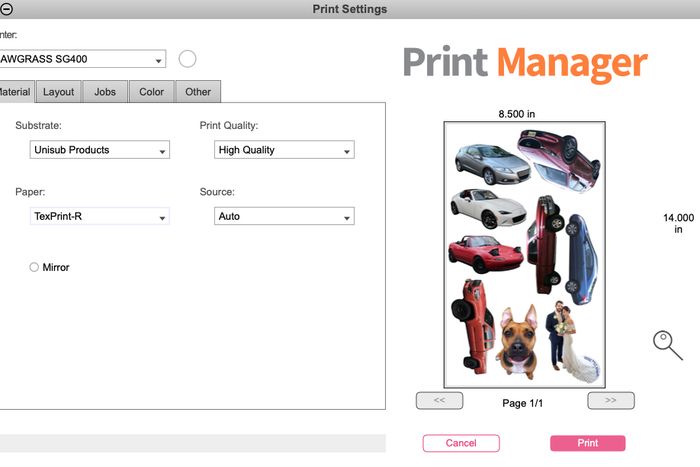The width and height of the screenshot is (700, 467).
Task: Go to previous page with << button
Action: (439, 401)
